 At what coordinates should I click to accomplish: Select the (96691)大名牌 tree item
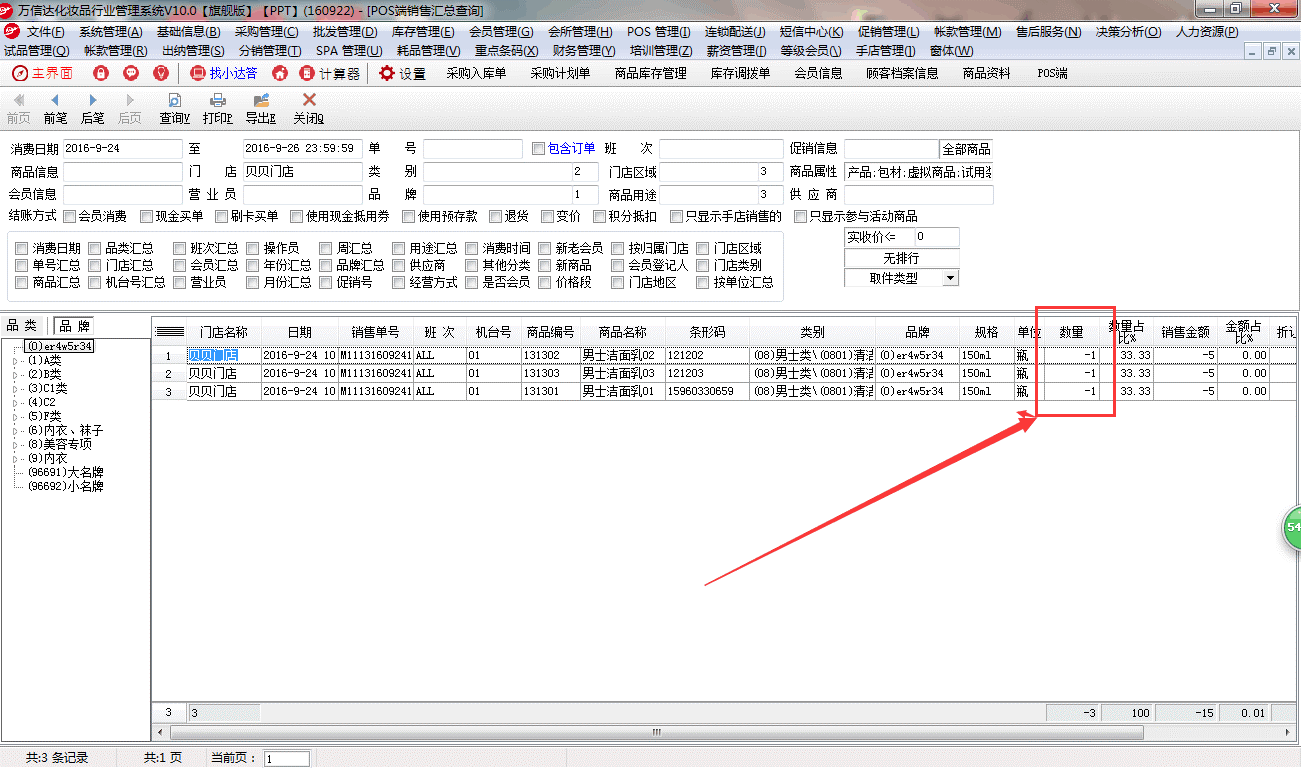coord(65,472)
